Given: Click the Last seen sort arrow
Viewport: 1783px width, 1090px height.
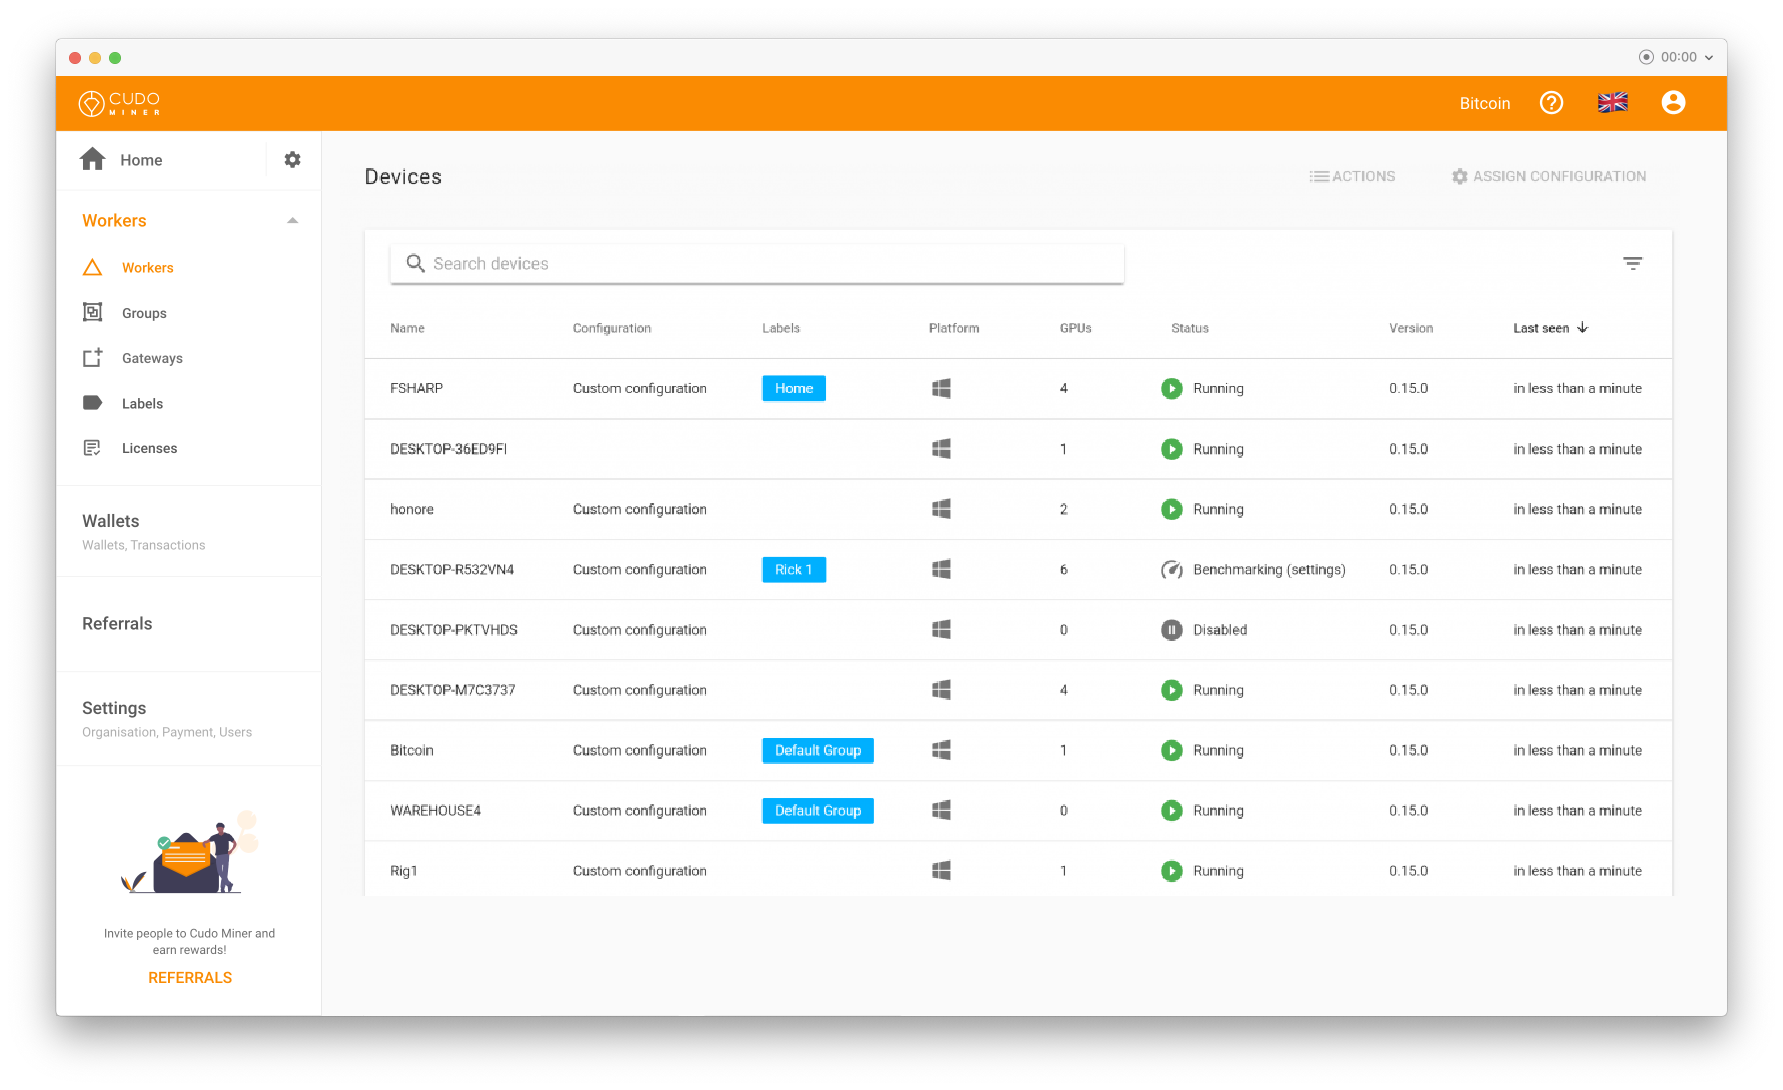Looking at the screenshot, I should [x=1583, y=327].
